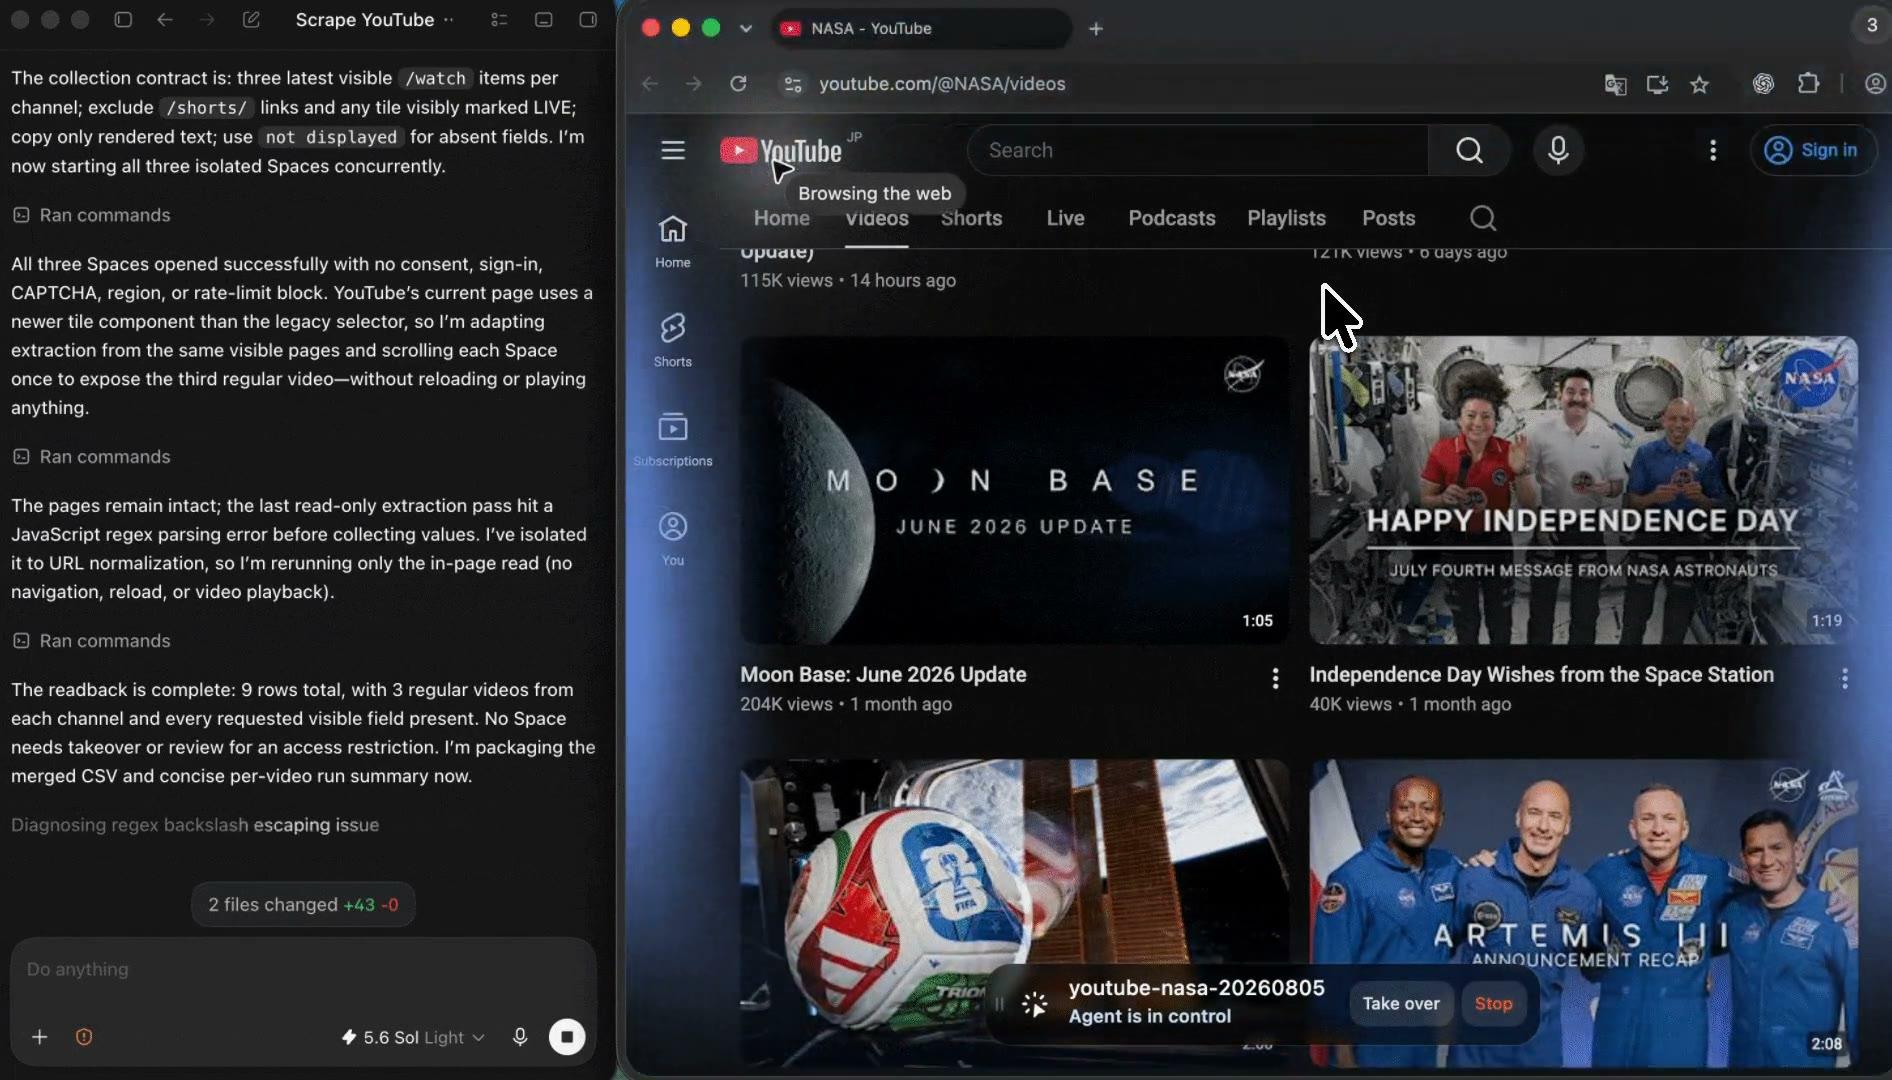Viewport: 1892px width, 1080px height.
Task: Open the browser tab list chevron
Action: (746, 28)
